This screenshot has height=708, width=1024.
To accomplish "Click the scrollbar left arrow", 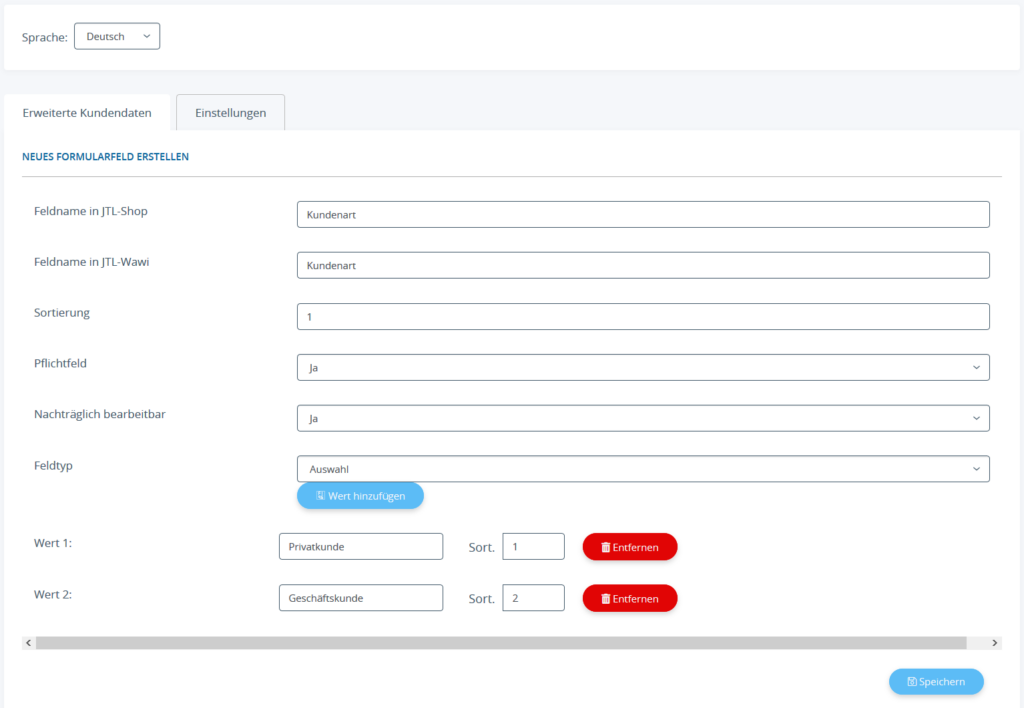I will point(28,643).
